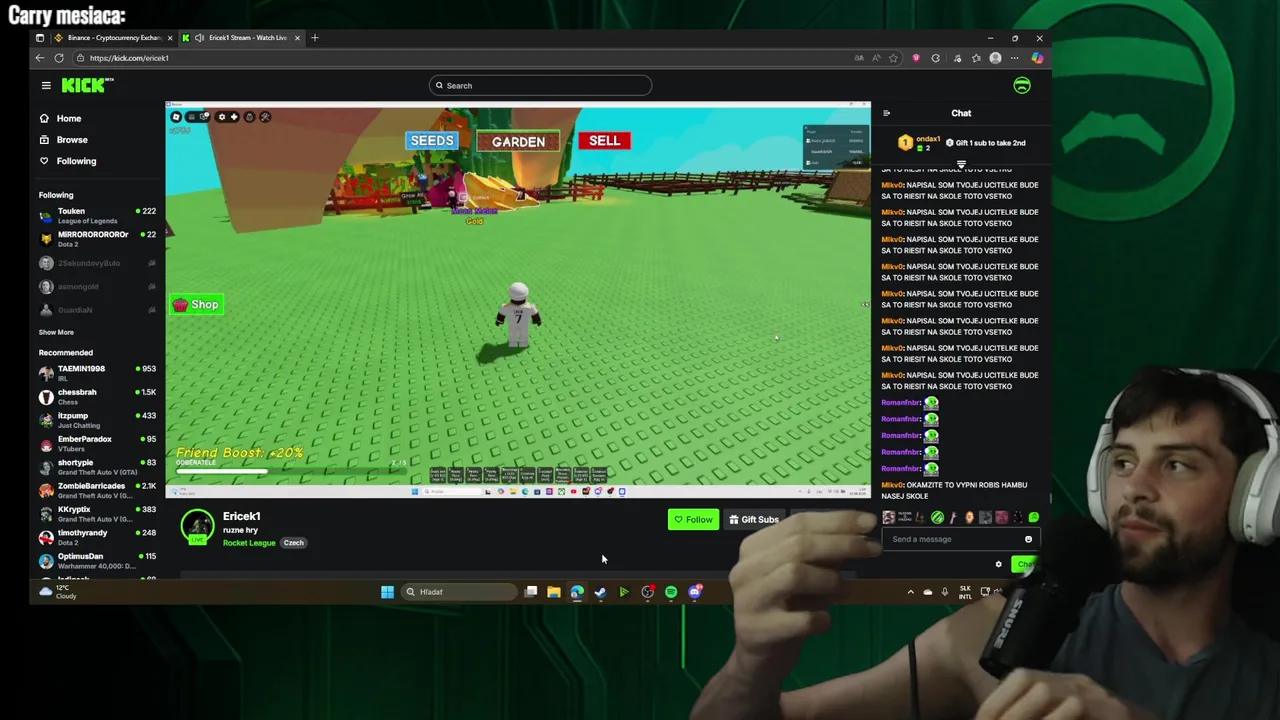Open File Explorer from taskbar
This screenshot has height=720, width=1280.
click(553, 592)
